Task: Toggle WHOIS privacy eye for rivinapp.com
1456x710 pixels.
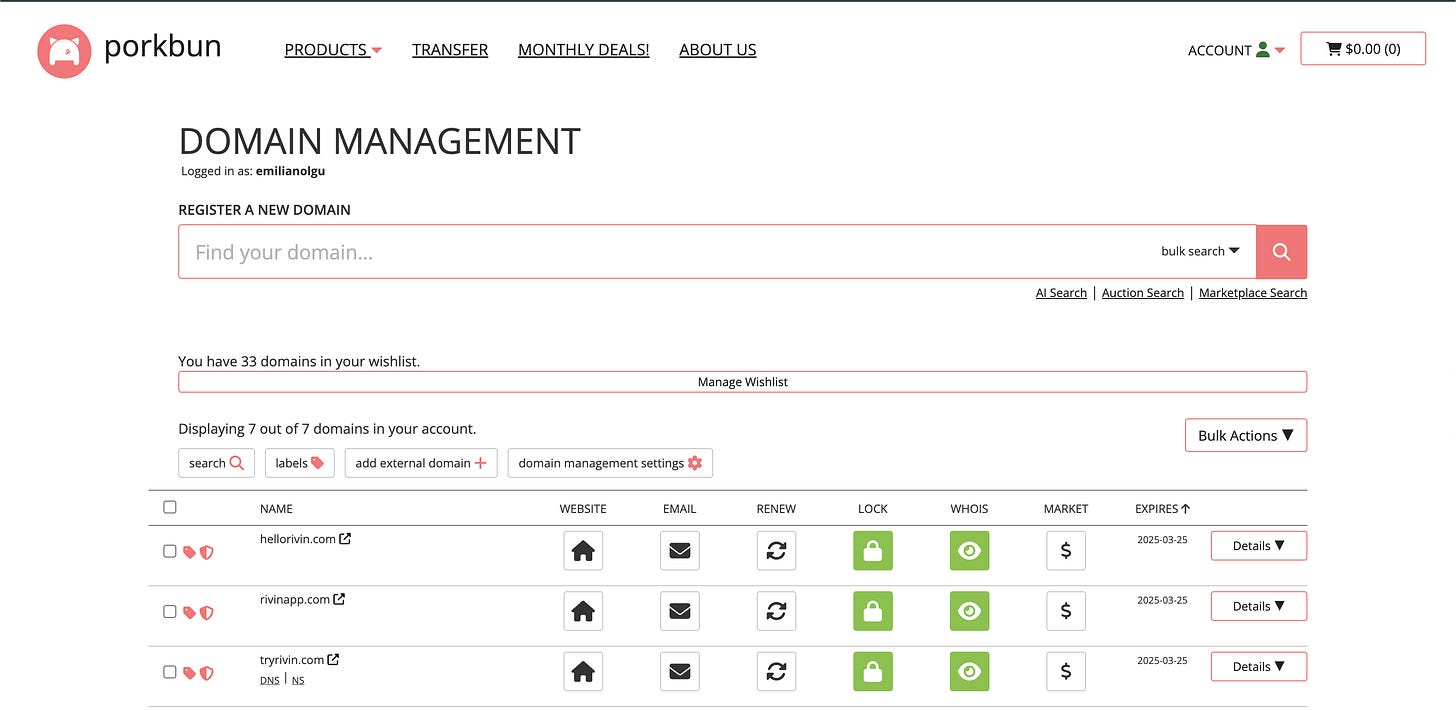Action: (969, 611)
